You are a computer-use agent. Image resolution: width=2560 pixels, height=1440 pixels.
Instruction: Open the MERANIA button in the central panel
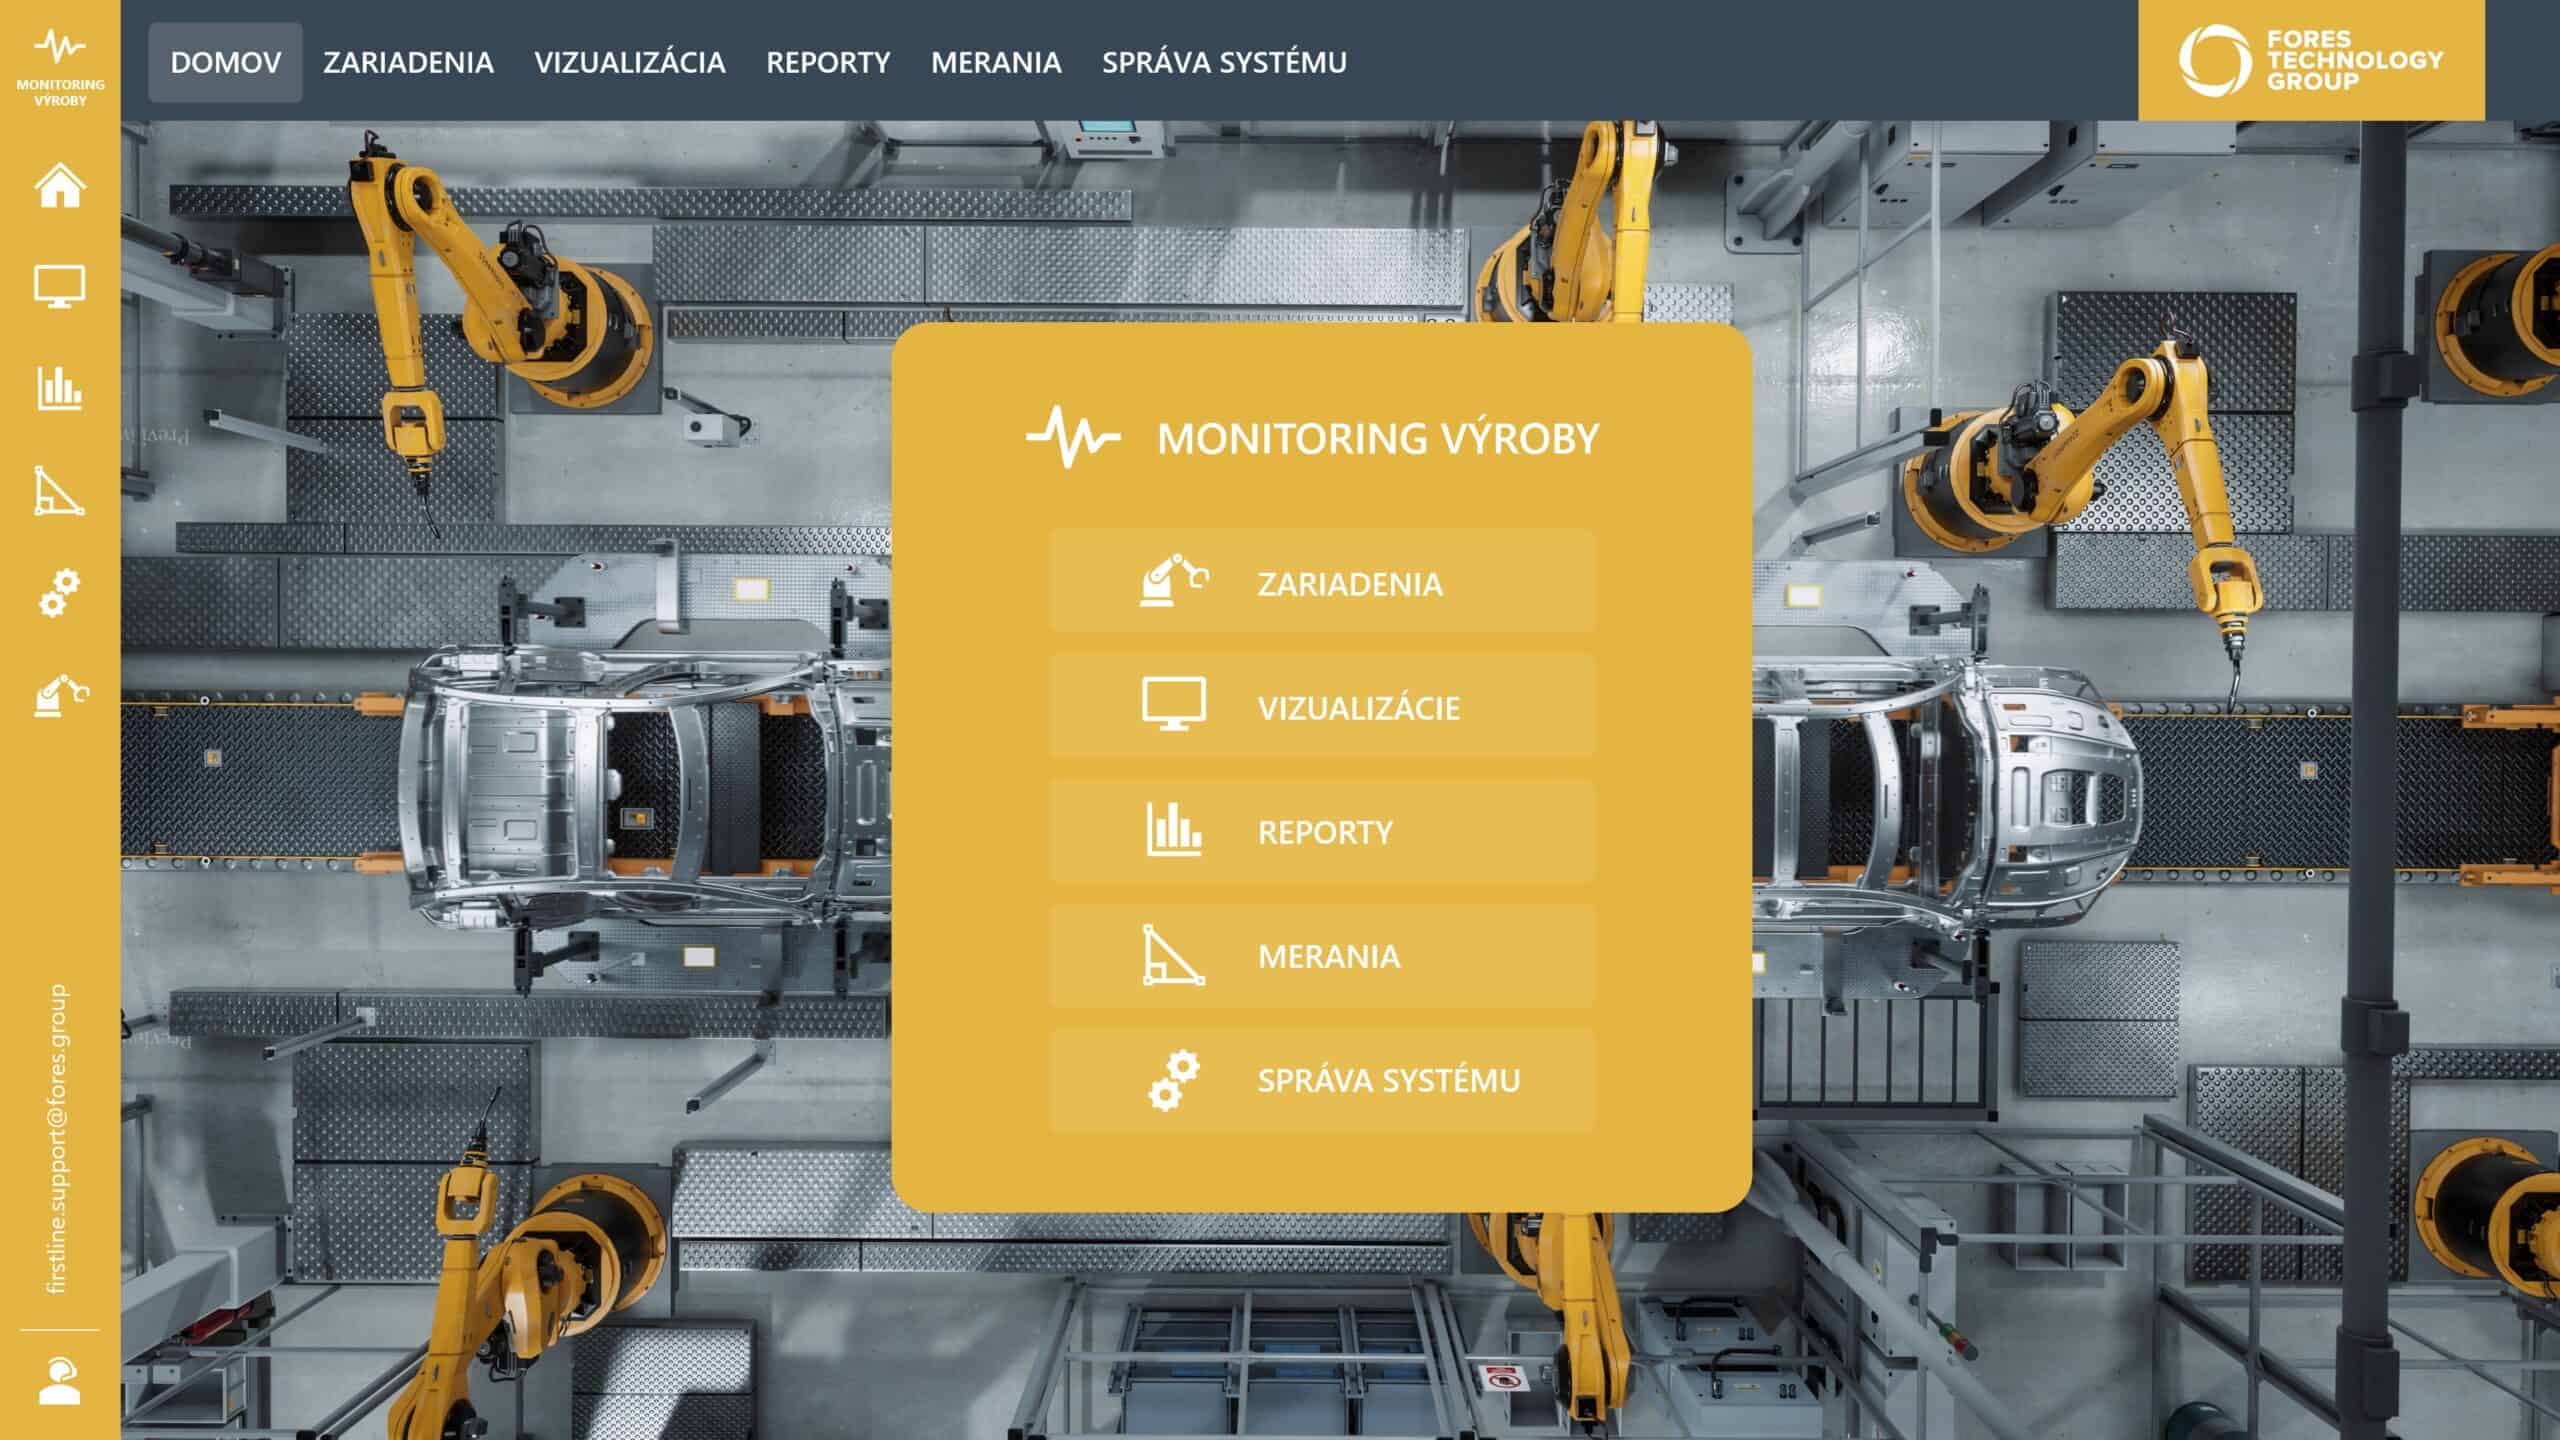[x=1322, y=955]
